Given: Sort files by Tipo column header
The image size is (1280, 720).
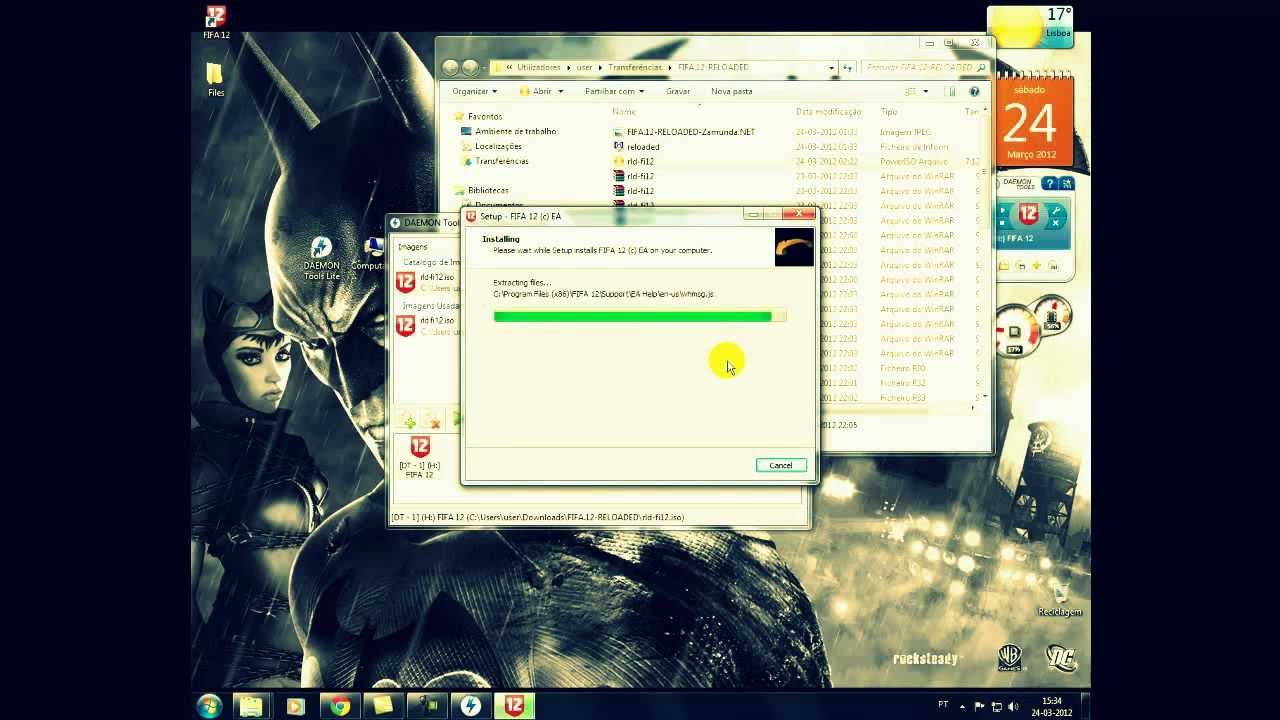Looking at the screenshot, I should tap(889, 112).
